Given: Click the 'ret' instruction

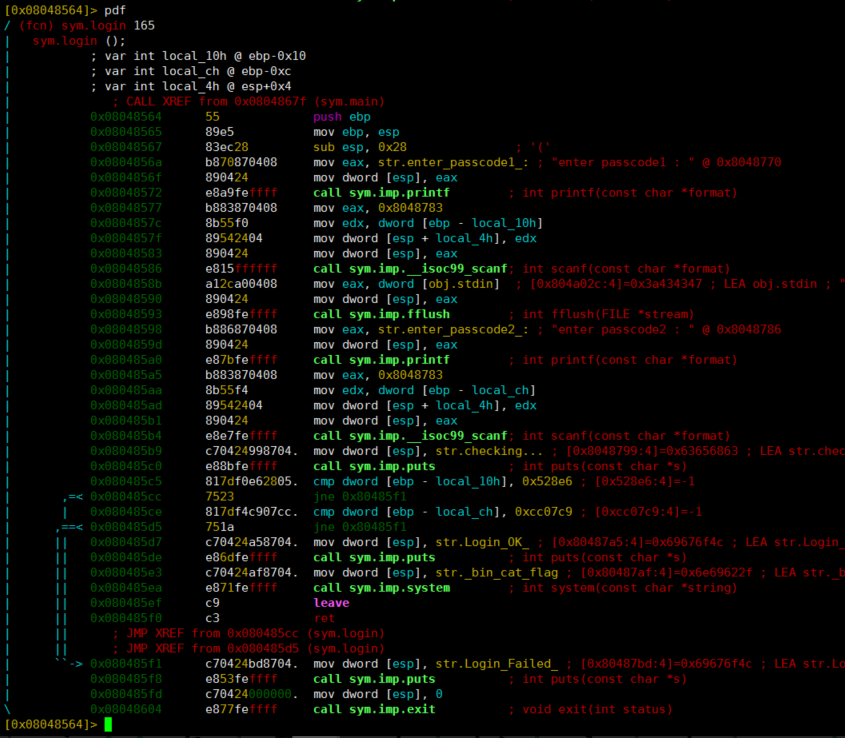Looking at the screenshot, I should (x=324, y=618).
